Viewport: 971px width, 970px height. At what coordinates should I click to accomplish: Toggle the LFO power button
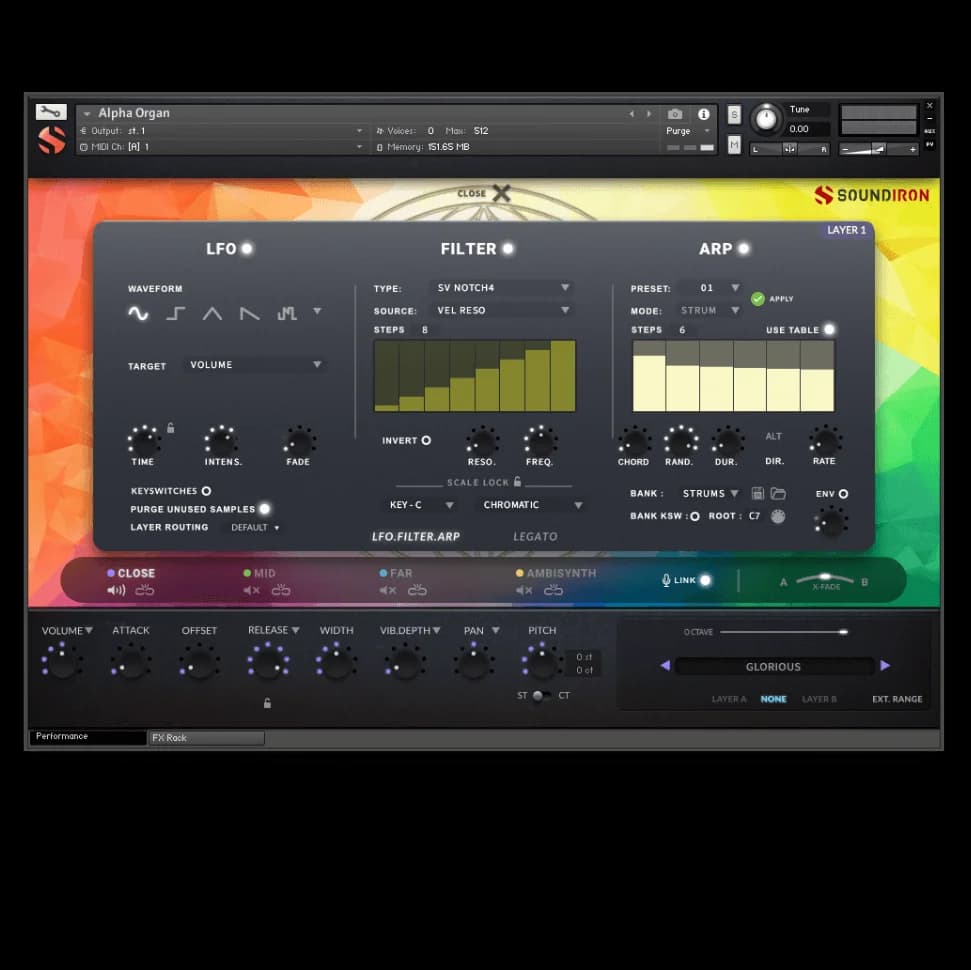click(x=246, y=249)
